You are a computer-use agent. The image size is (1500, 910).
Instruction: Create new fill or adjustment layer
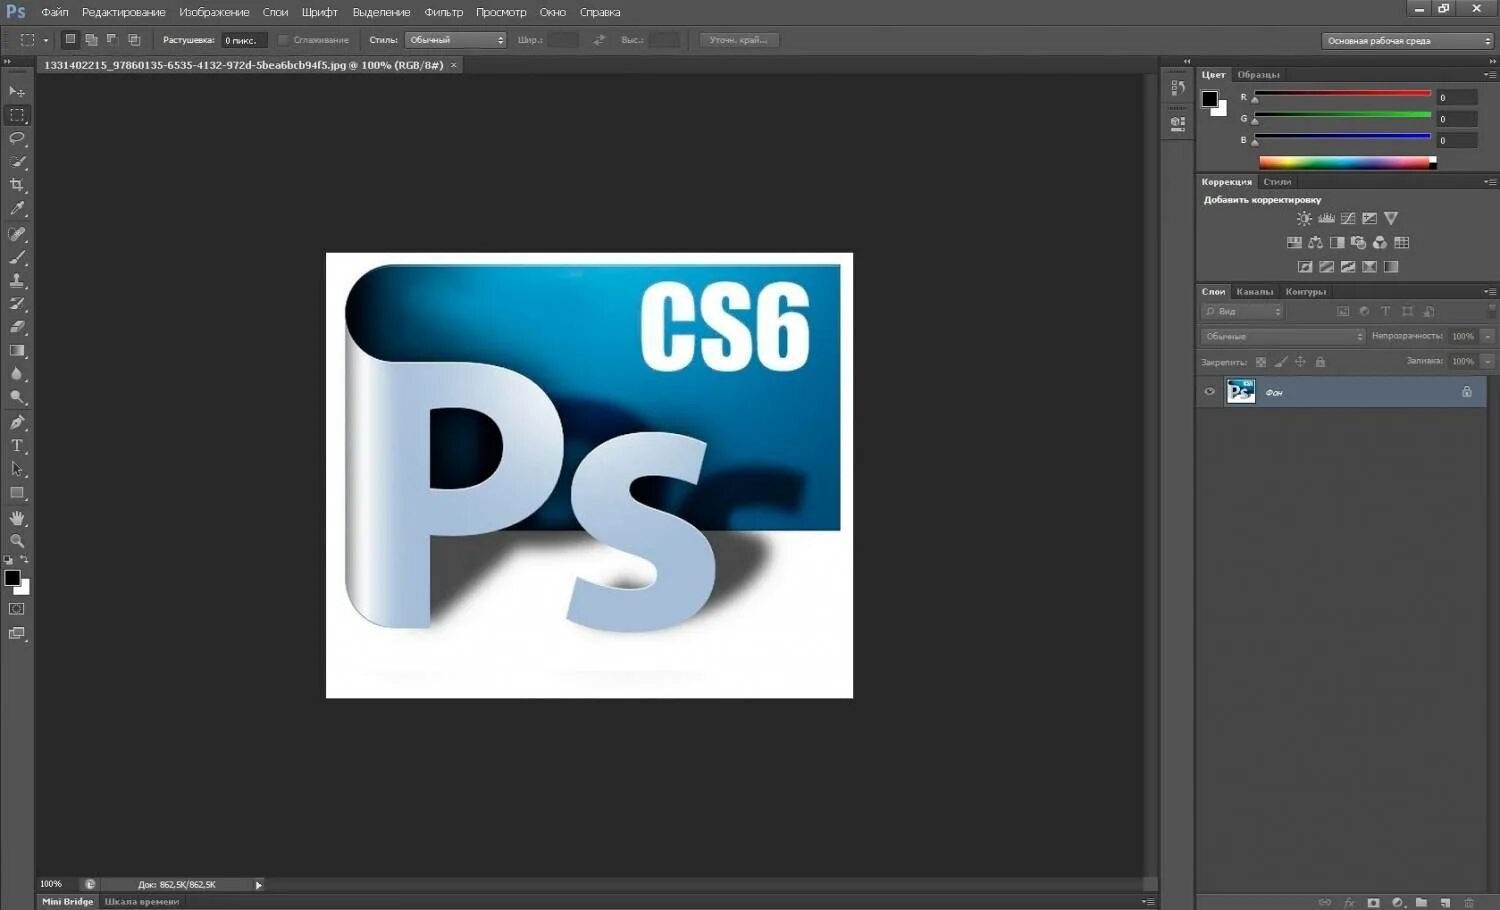click(1398, 902)
